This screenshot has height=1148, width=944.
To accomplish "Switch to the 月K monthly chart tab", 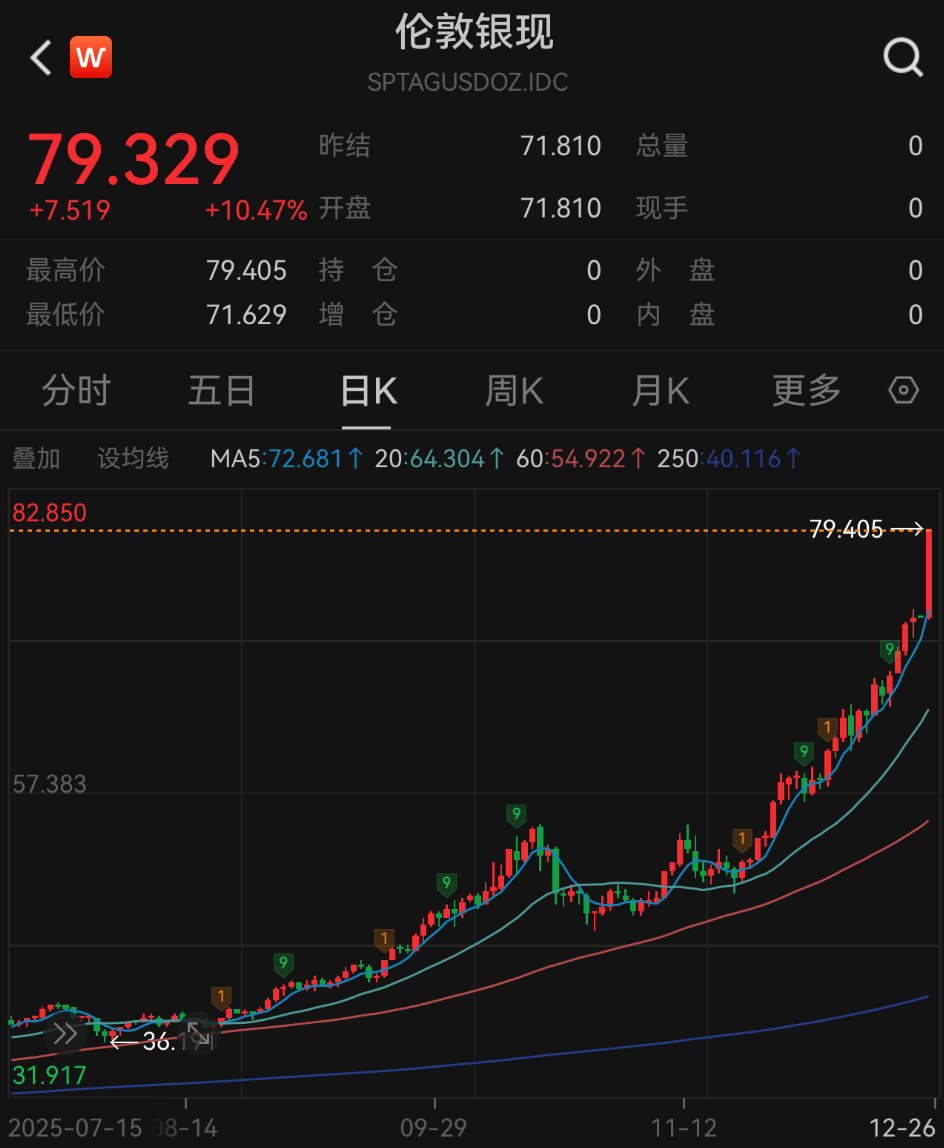I will click(659, 391).
